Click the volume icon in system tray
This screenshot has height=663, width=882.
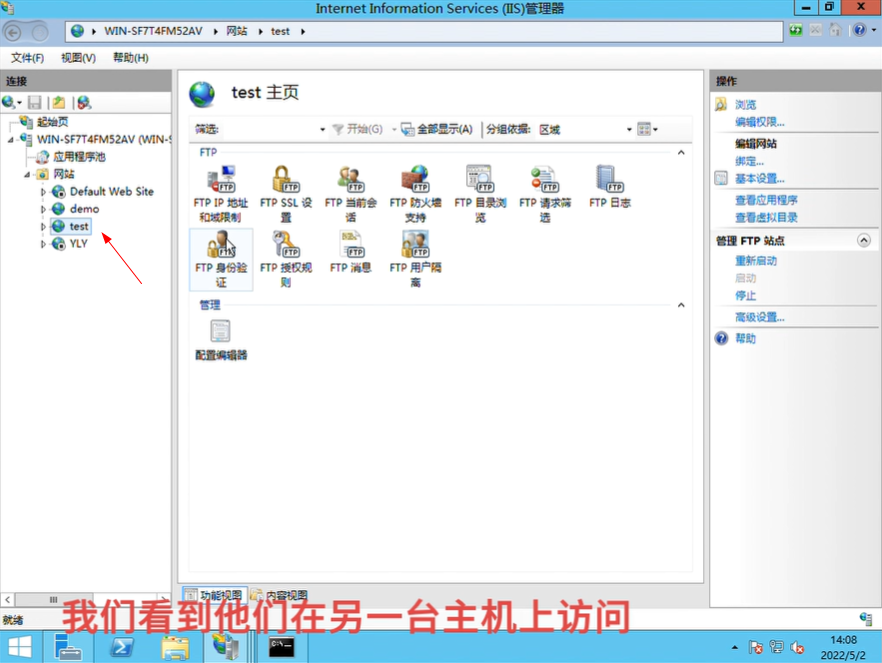[x=797, y=648]
